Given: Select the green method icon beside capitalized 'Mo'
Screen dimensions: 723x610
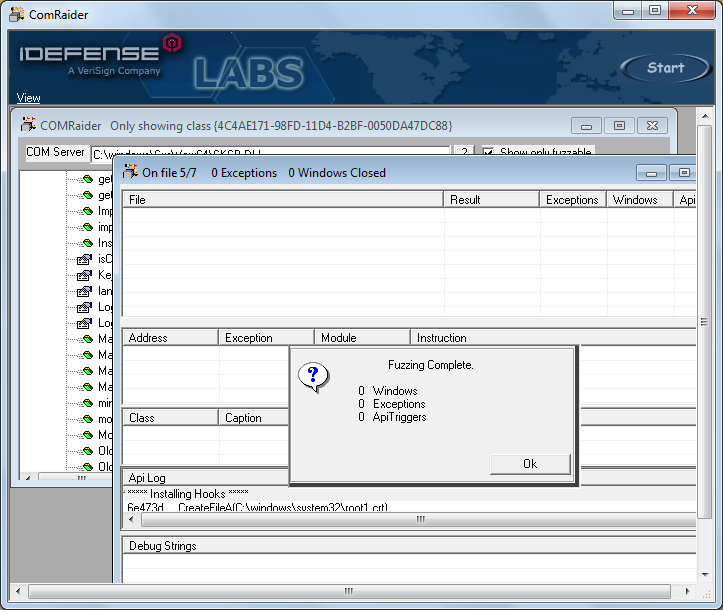Looking at the screenshot, I should click(86, 435).
